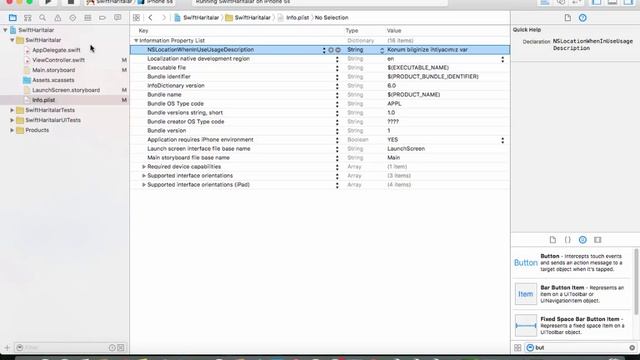Select Bar Button Item in library
Viewport: 640px width, 360px height.
pos(571,294)
